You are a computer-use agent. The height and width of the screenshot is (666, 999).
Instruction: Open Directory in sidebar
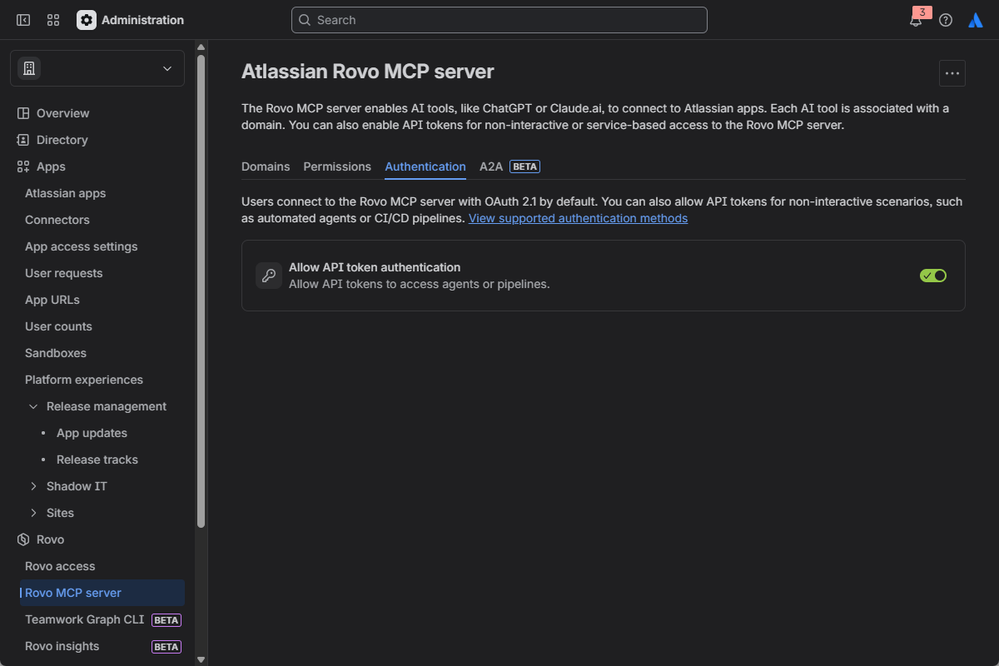coord(62,140)
